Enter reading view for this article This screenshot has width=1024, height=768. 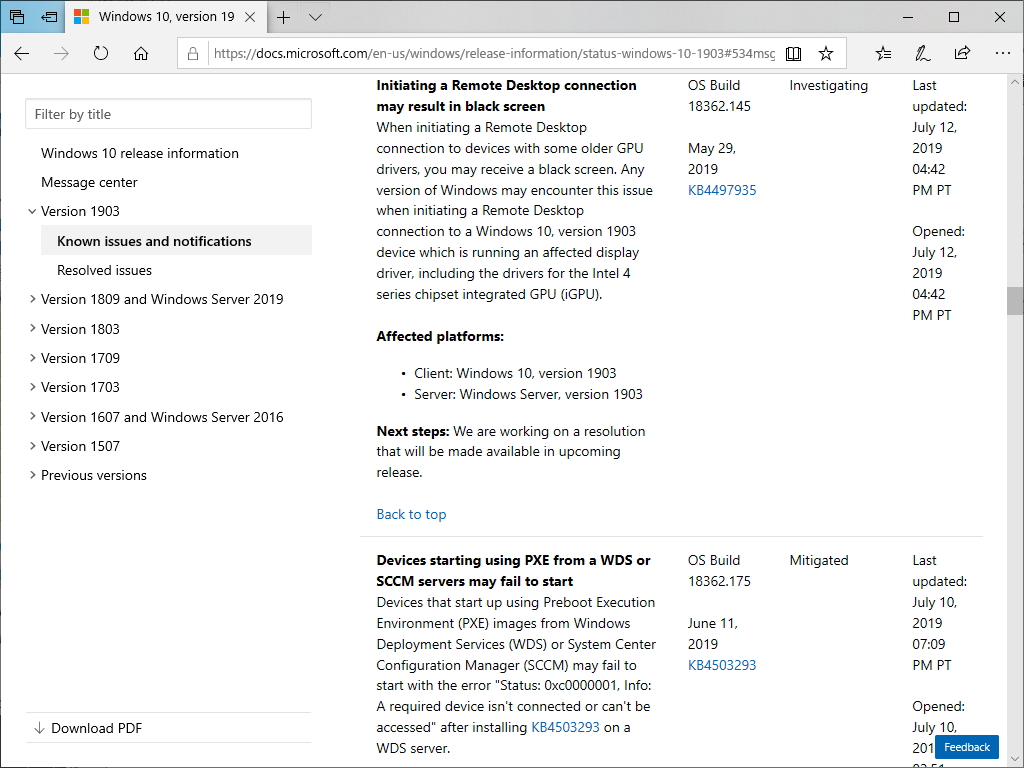point(793,53)
